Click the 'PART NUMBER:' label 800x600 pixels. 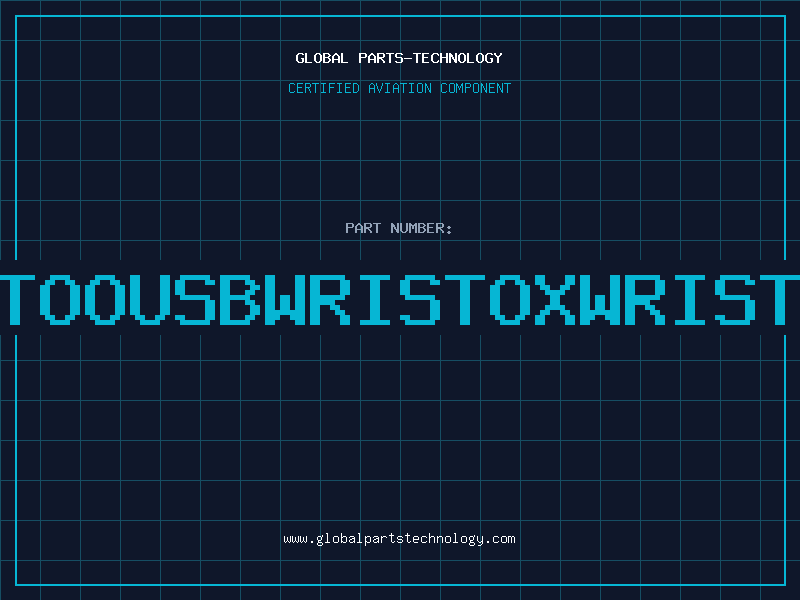(x=399, y=228)
